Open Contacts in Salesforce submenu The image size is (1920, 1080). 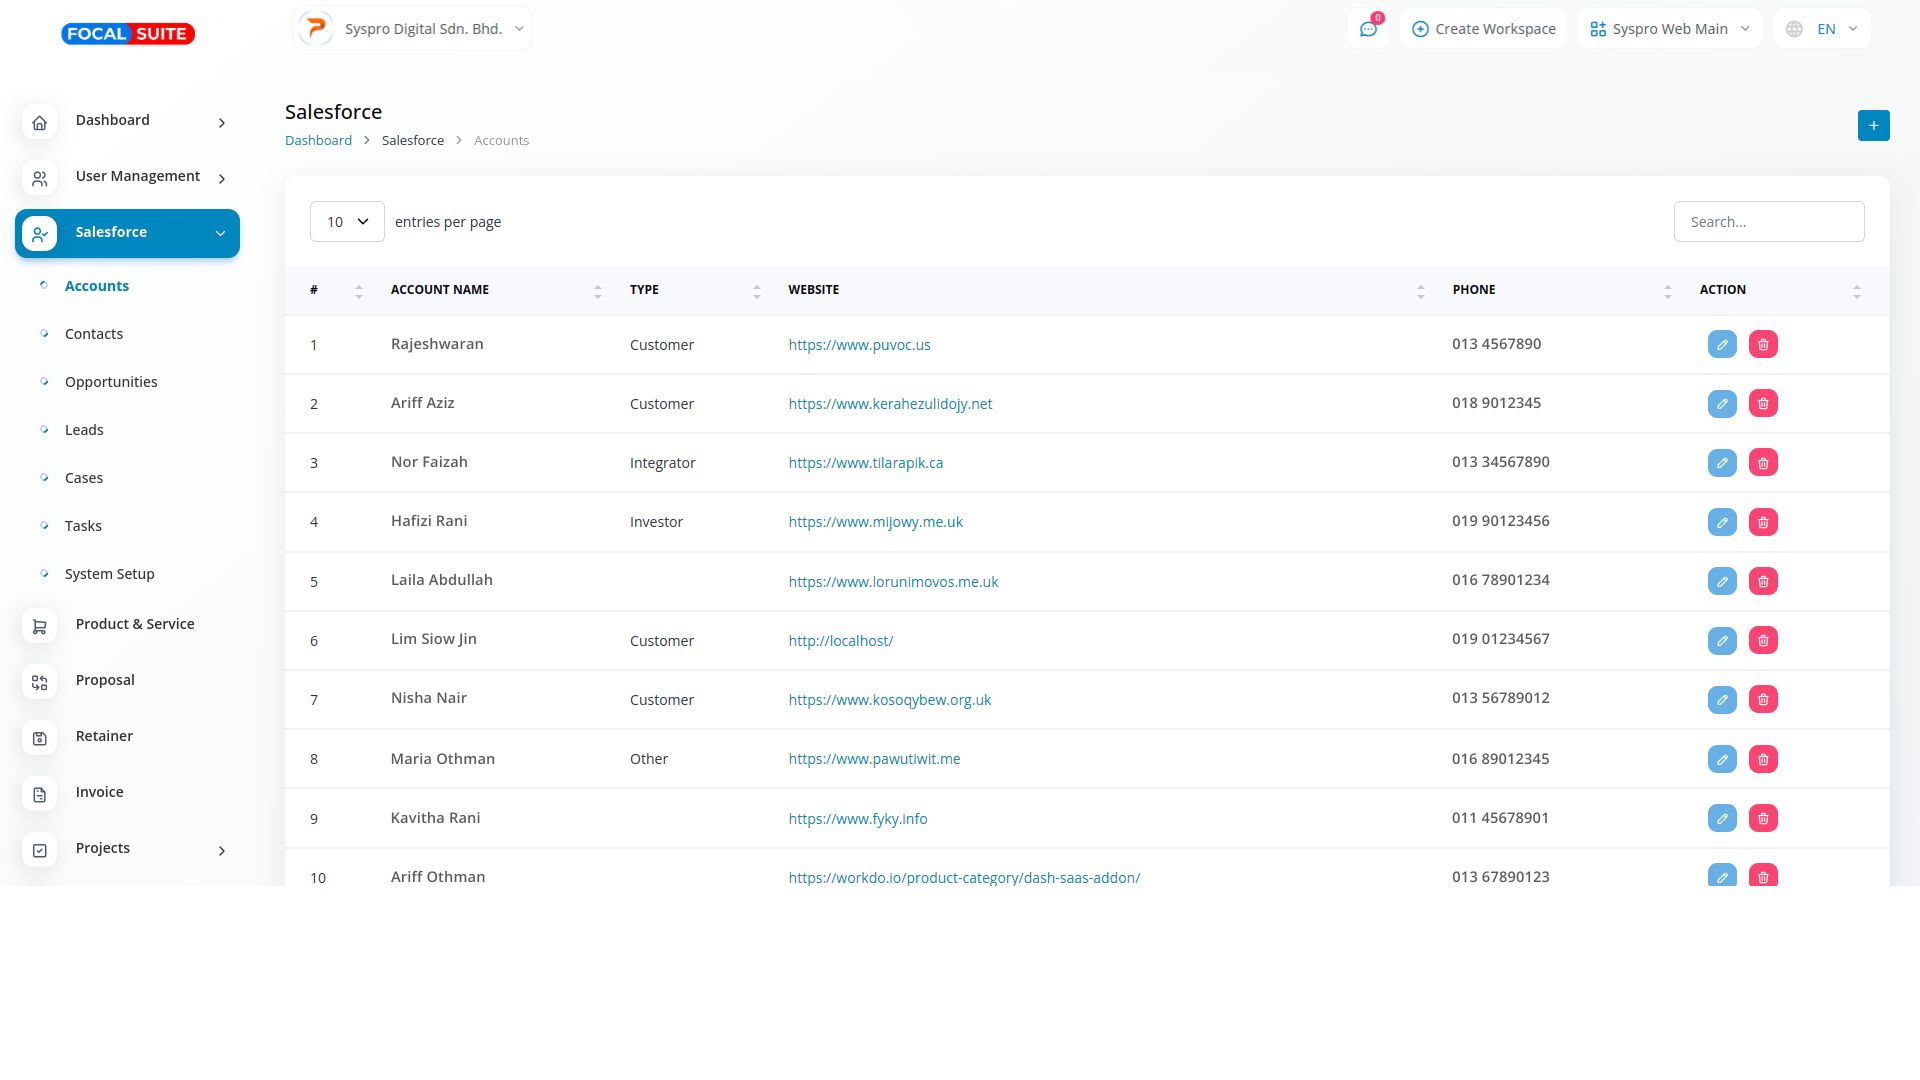point(94,334)
